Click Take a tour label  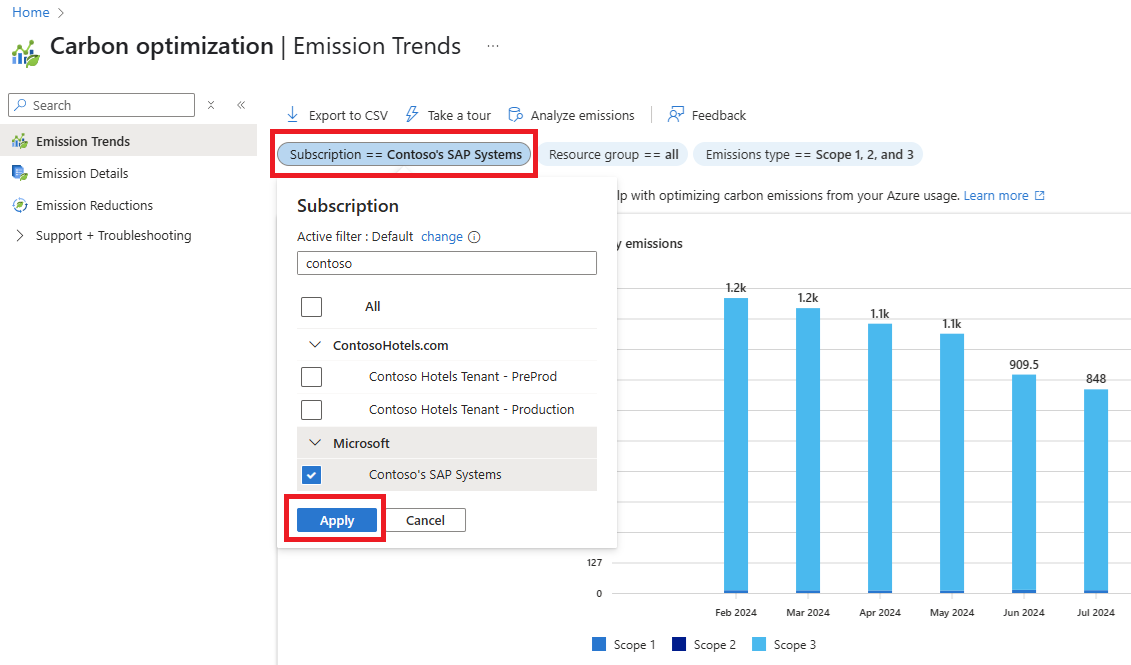pyautogui.click(x=459, y=115)
